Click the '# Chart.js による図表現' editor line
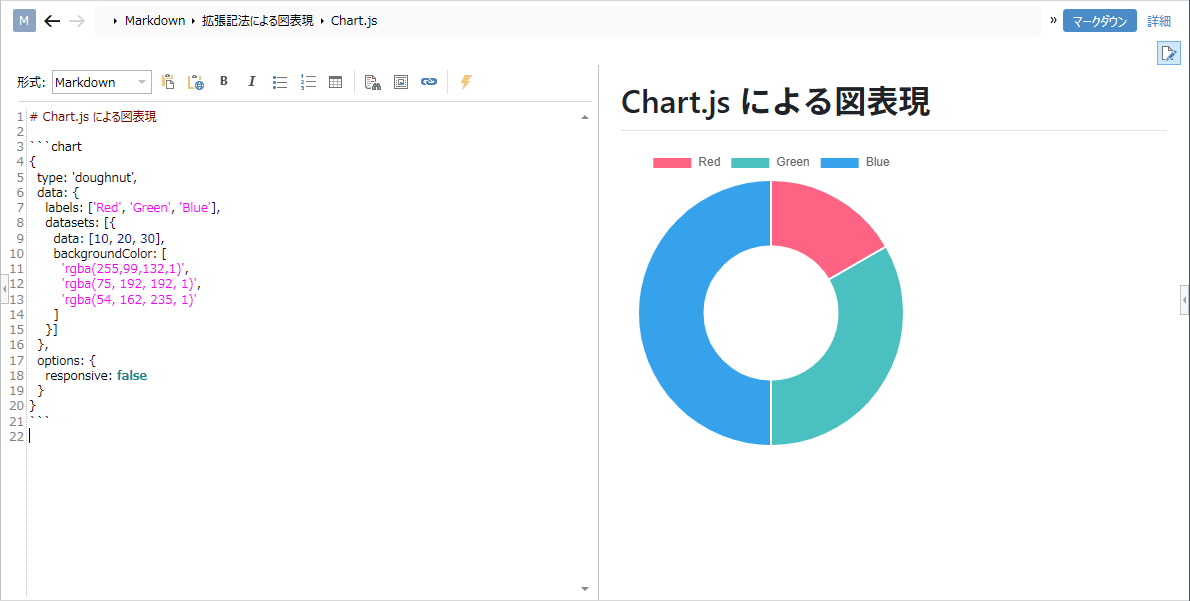This screenshot has height=601, width=1190. 93,117
